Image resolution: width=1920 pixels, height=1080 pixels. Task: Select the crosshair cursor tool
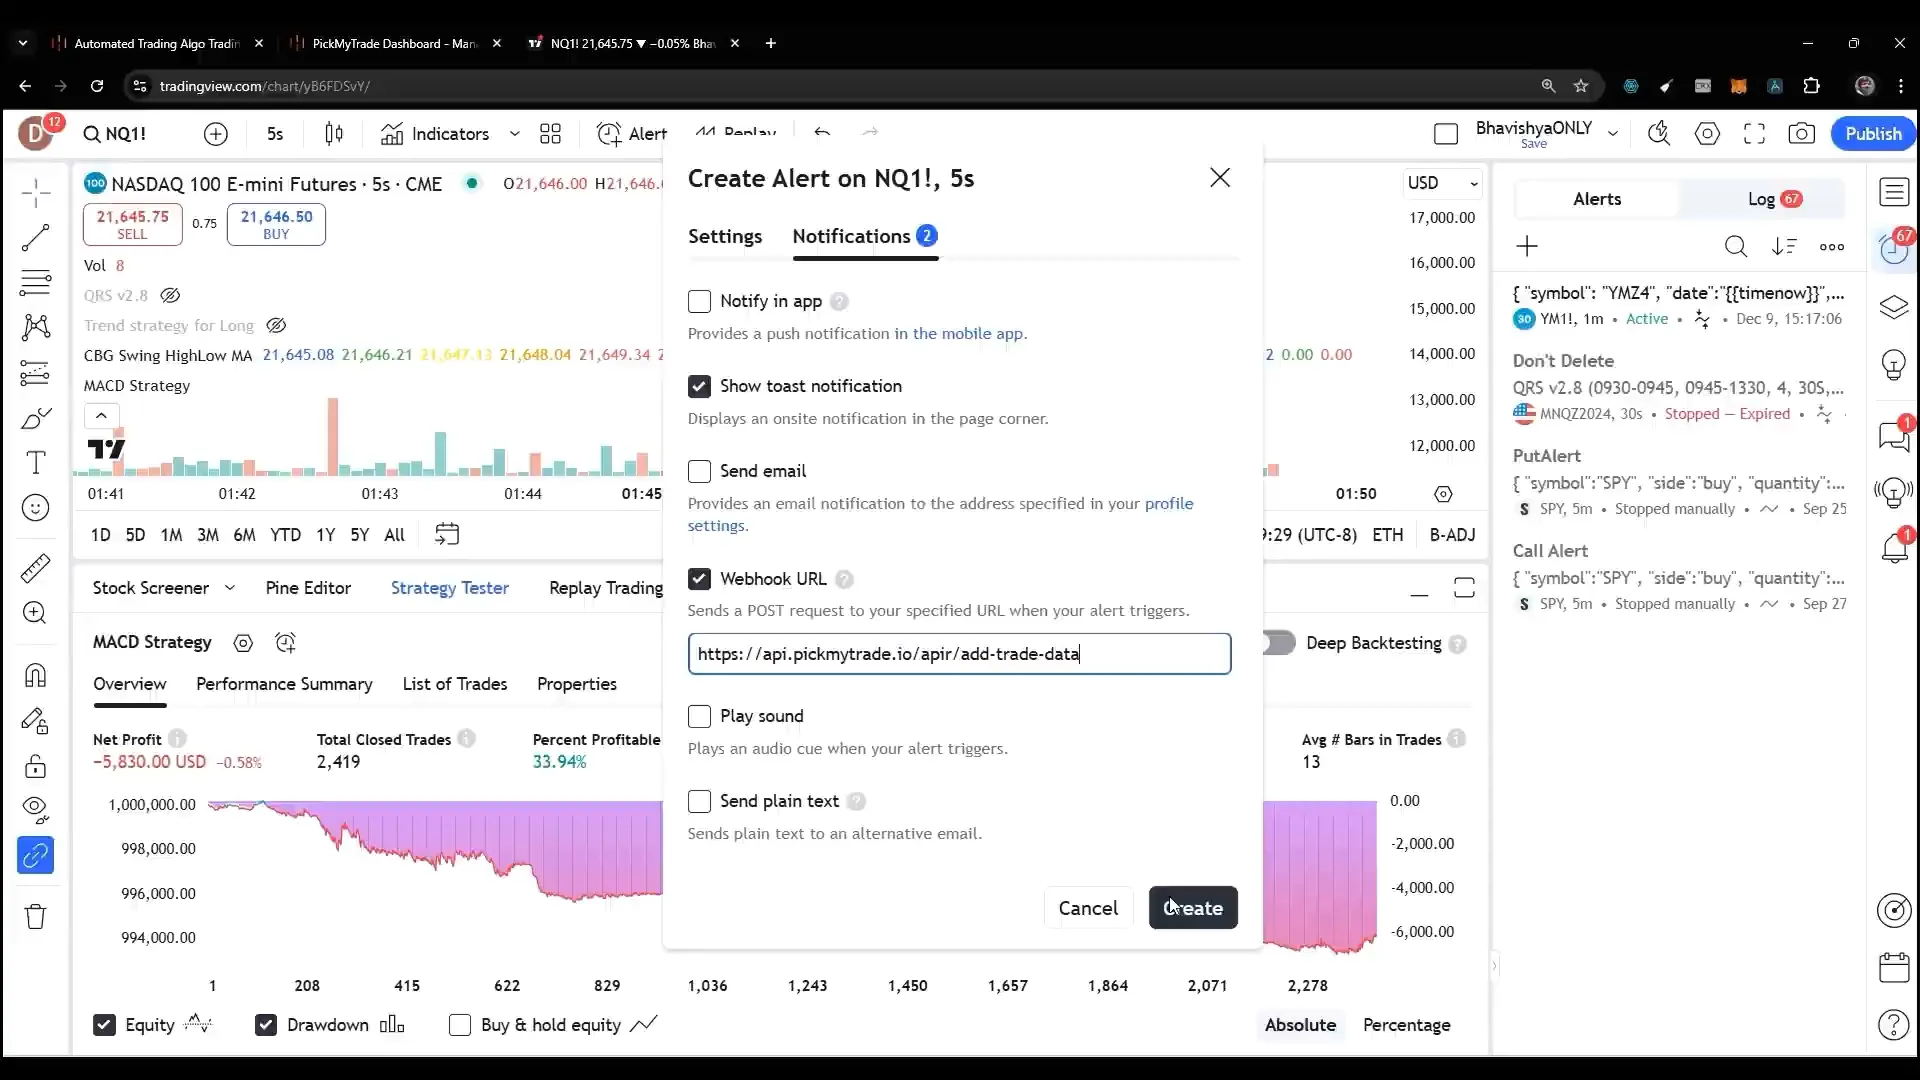pos(36,193)
